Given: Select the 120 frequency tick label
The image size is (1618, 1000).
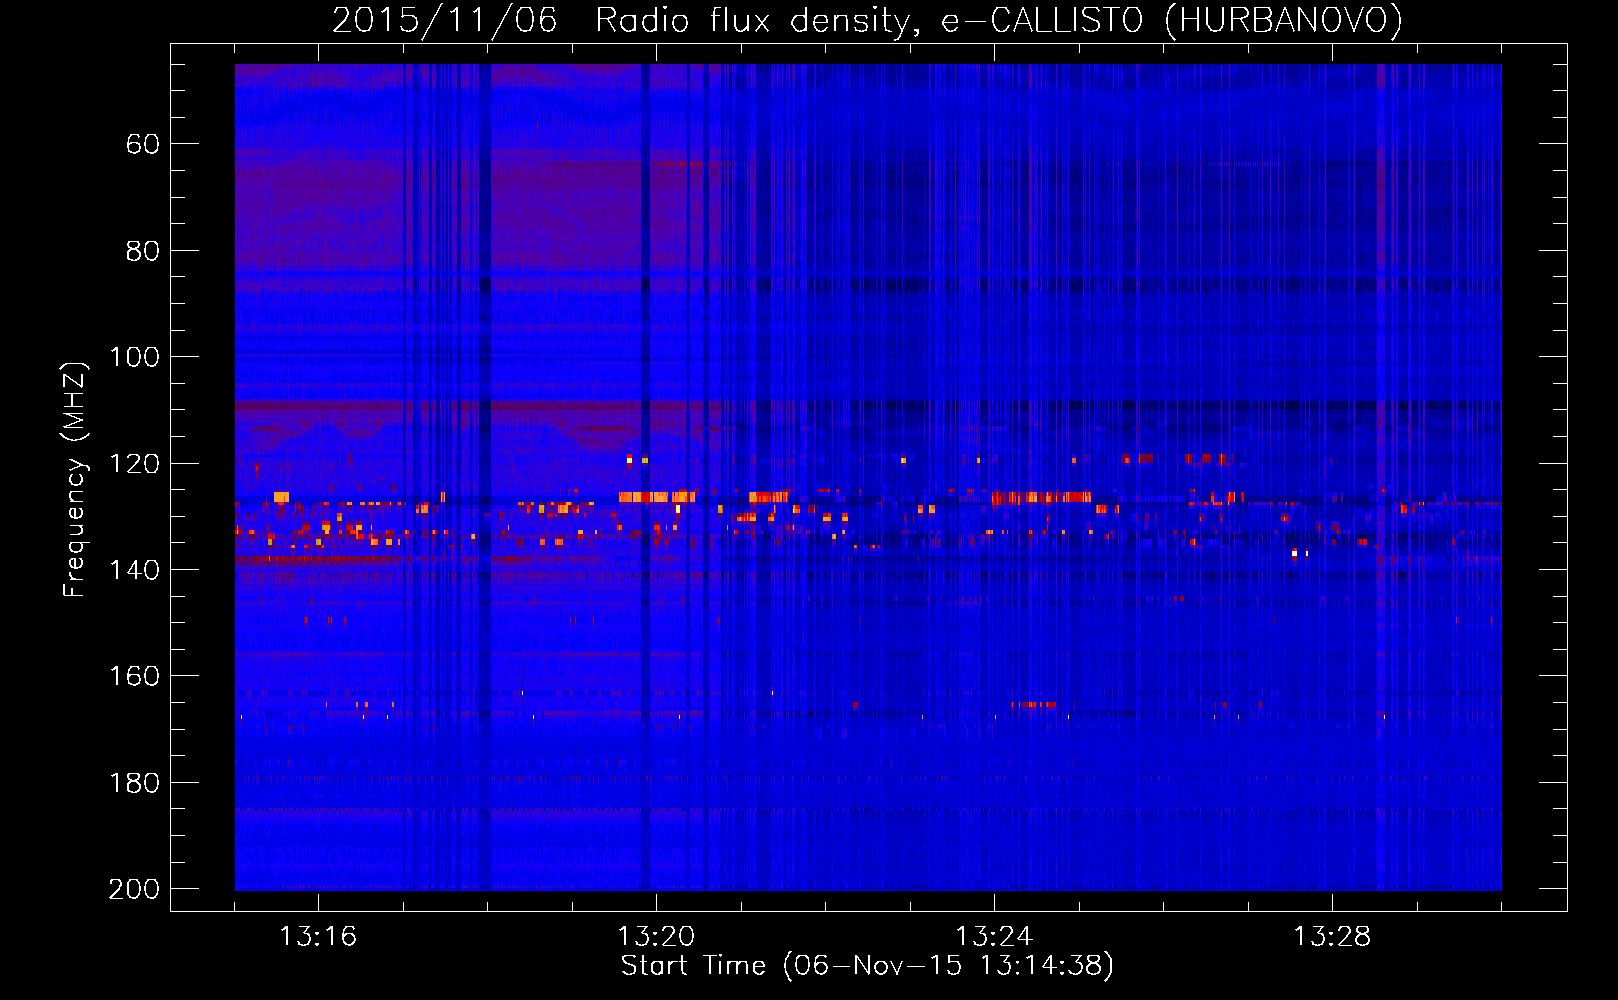Looking at the screenshot, I should [x=135, y=463].
